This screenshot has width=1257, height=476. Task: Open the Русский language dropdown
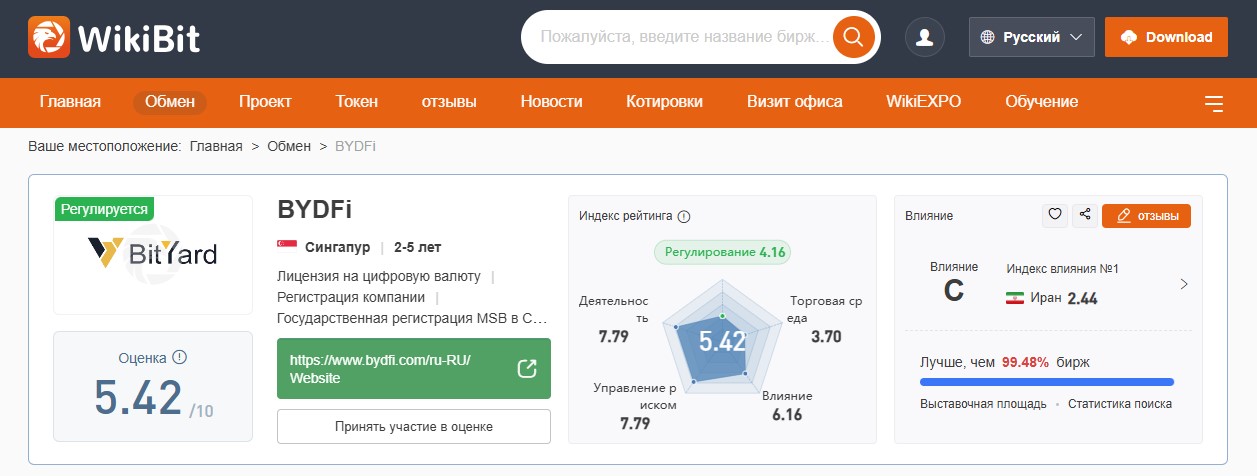click(x=1032, y=37)
